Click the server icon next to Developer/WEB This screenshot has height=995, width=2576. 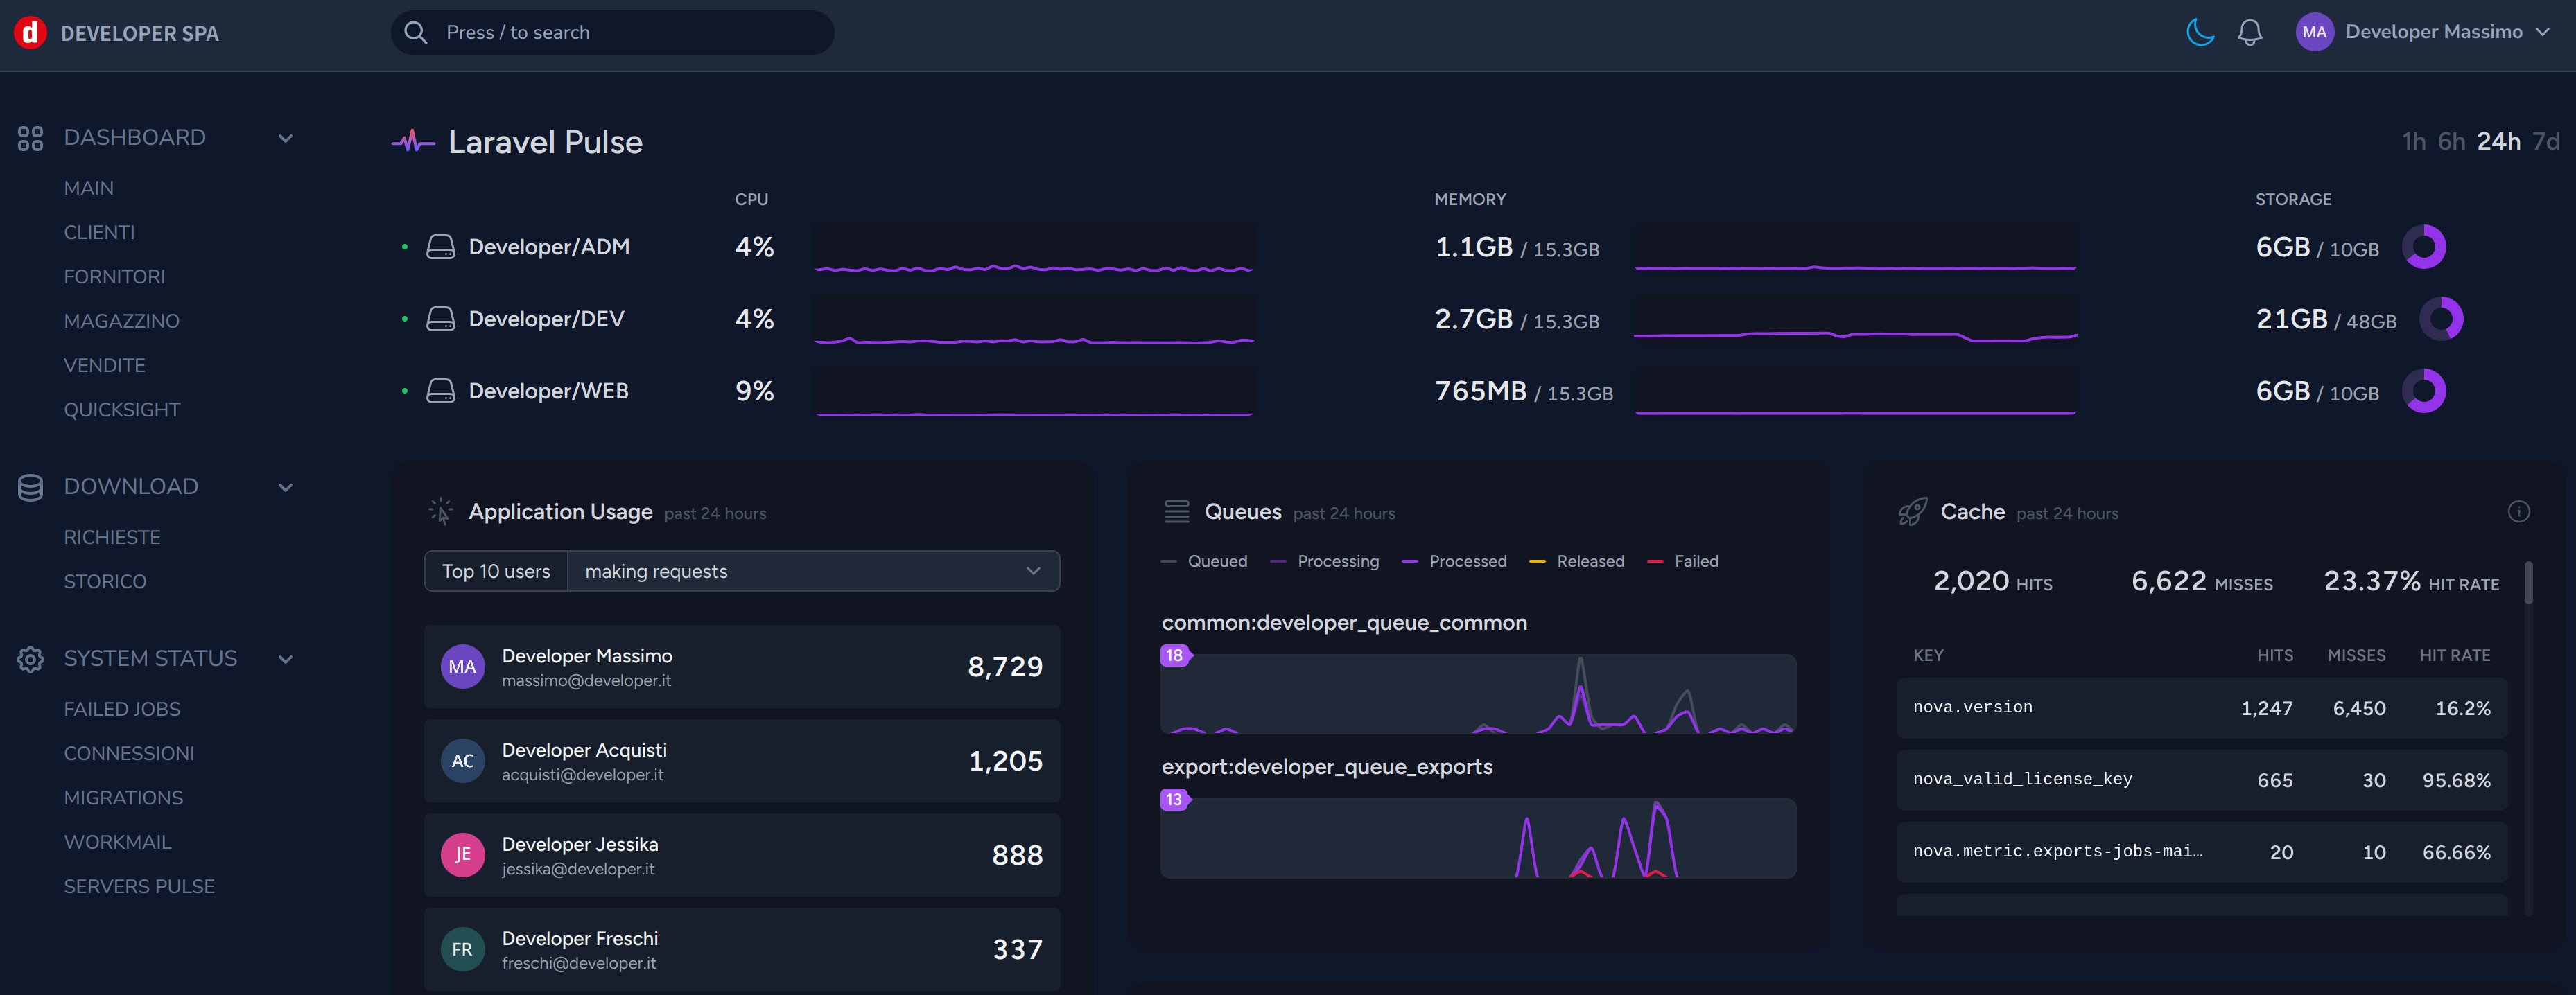coord(440,390)
